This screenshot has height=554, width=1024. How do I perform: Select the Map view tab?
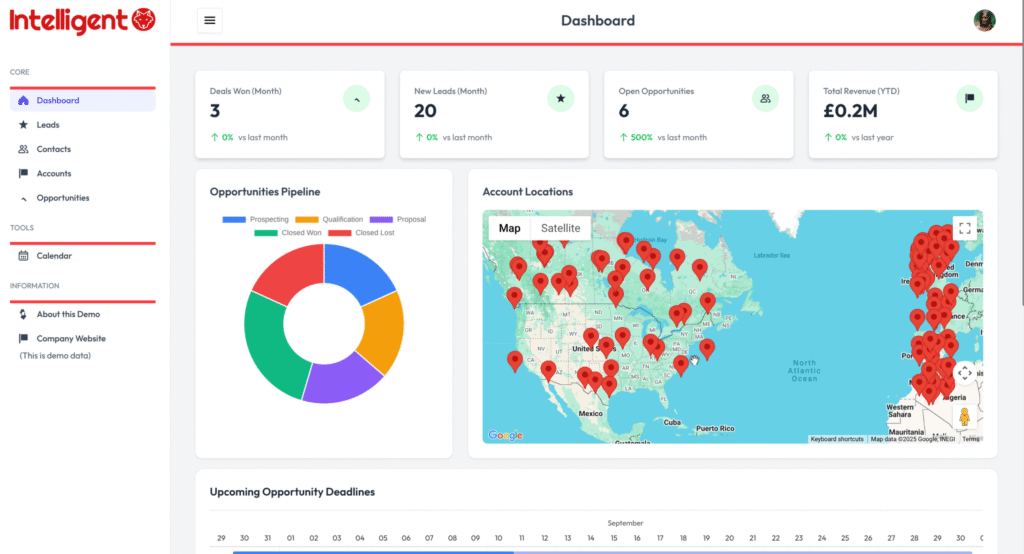510,228
